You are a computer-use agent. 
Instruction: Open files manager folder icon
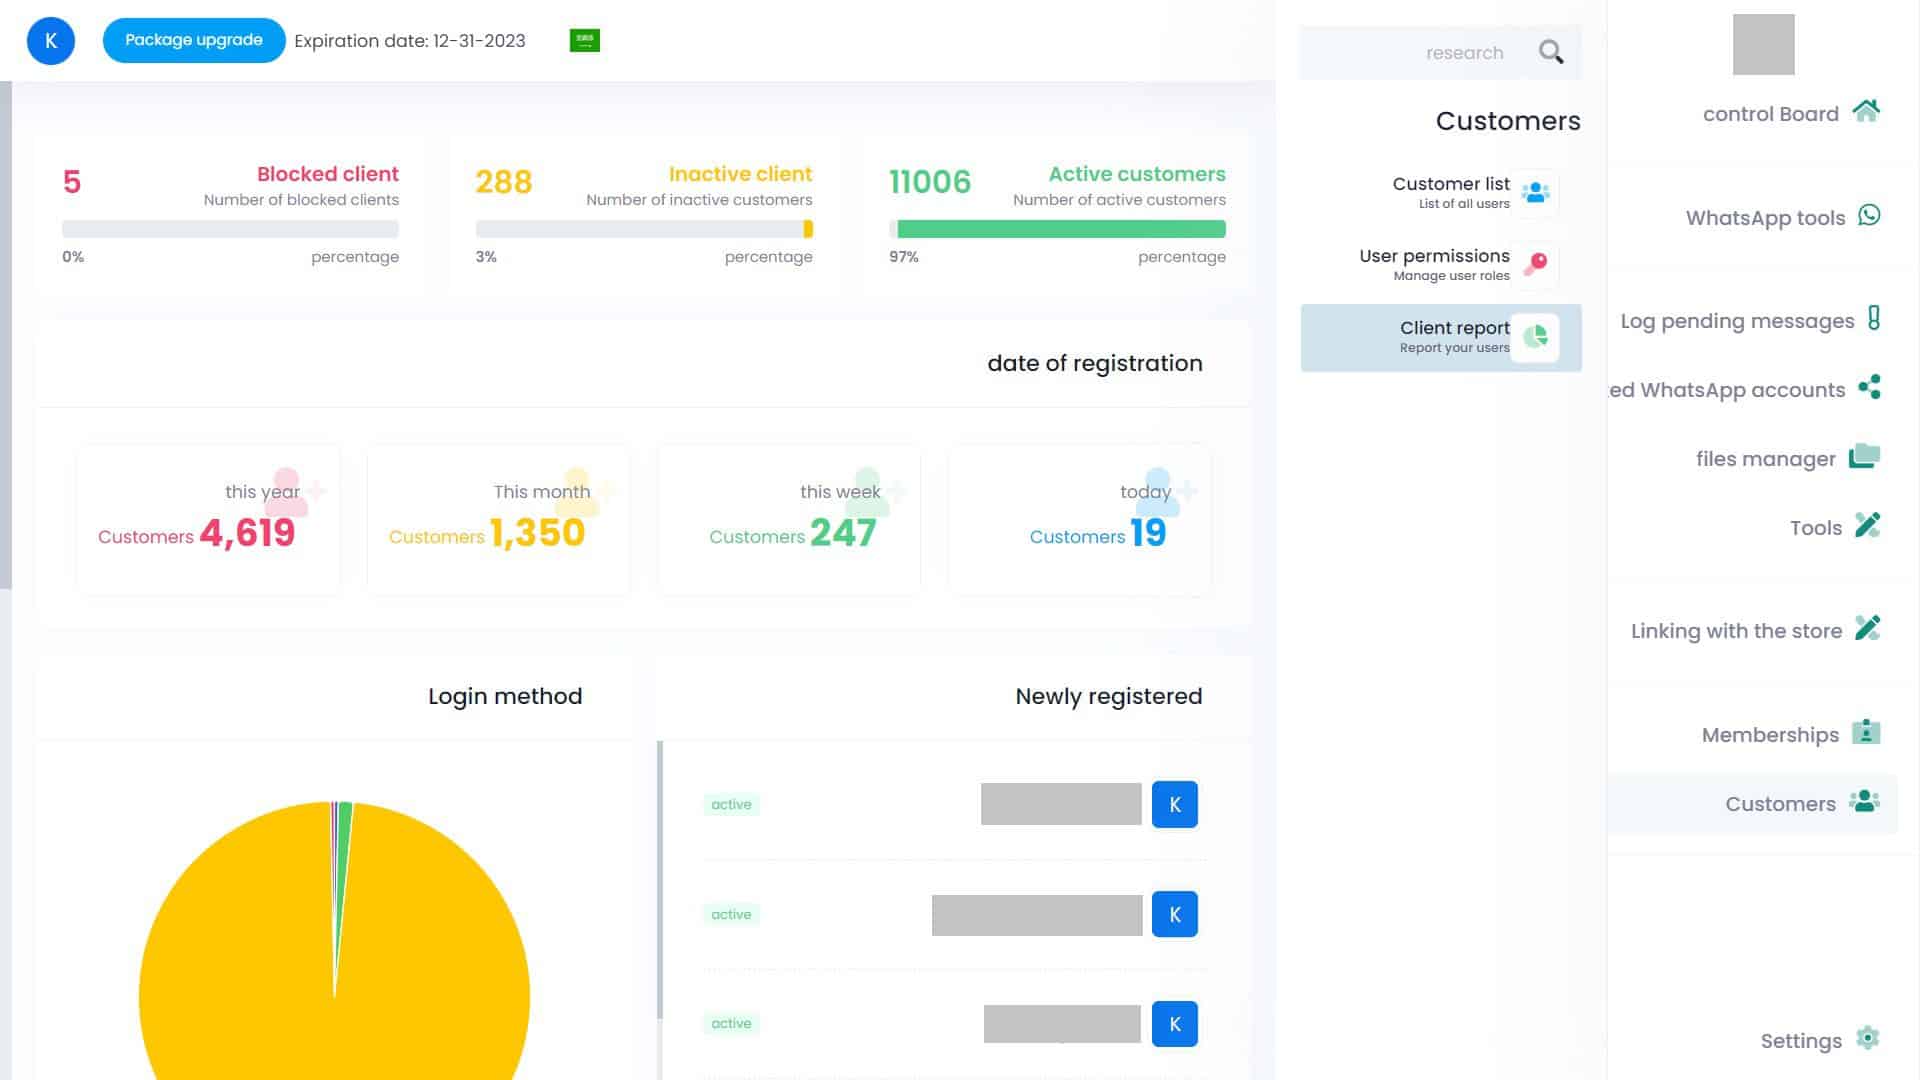point(1864,456)
